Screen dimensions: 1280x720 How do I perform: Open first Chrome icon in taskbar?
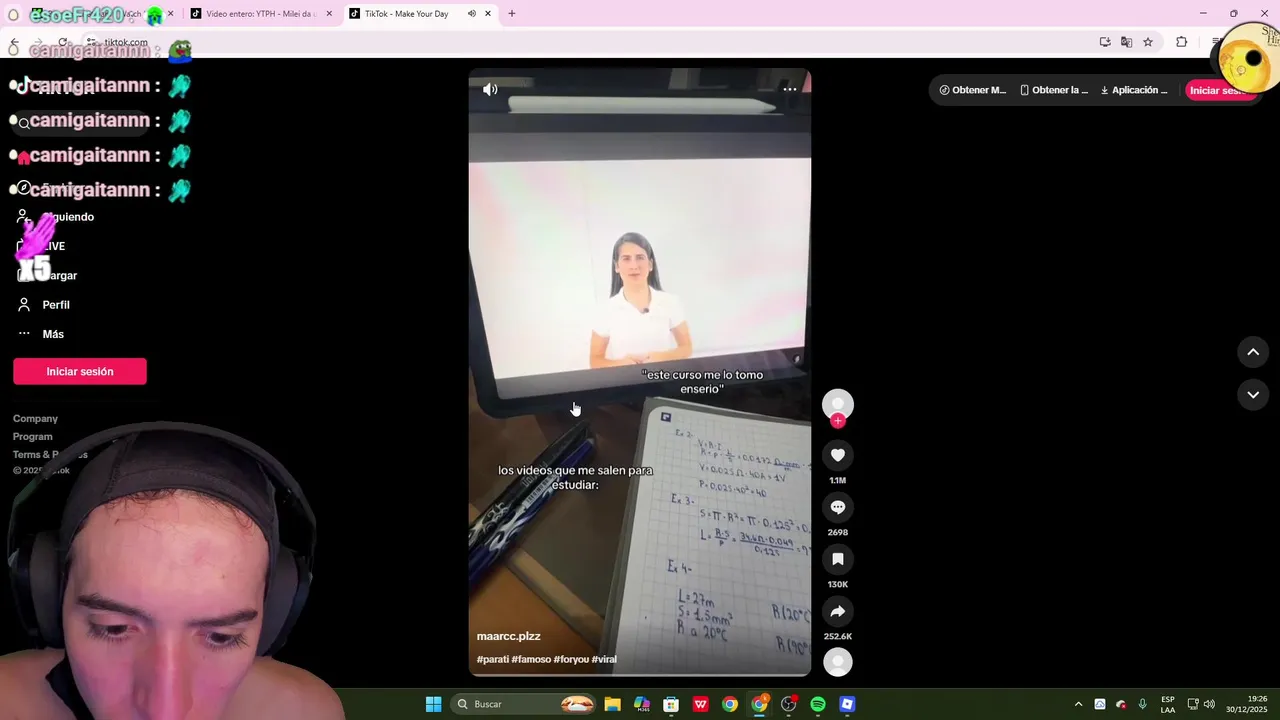(x=730, y=704)
